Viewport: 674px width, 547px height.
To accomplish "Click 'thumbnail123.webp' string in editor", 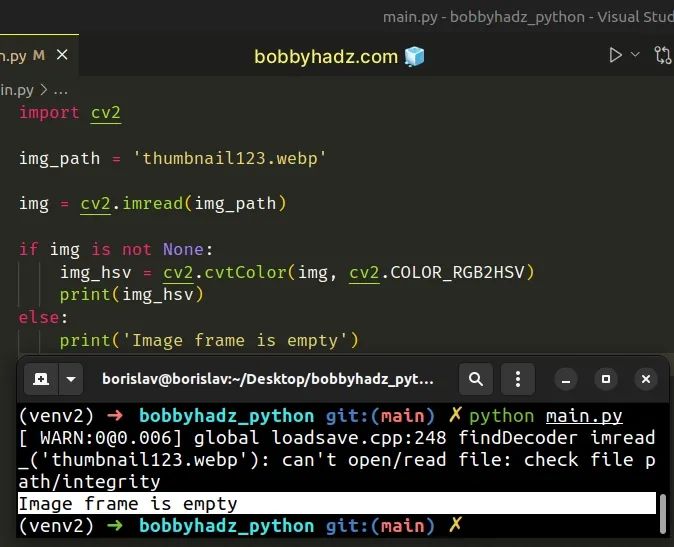I will click(x=230, y=158).
